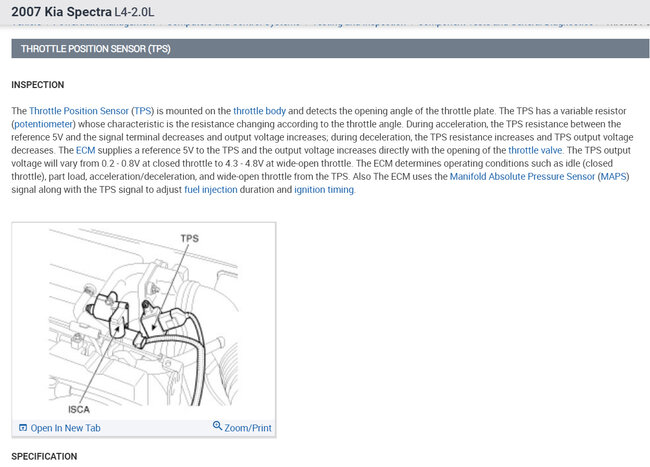The image size is (650, 467).
Task: Click the 2007 Kia Spectra title
Action: point(62,12)
